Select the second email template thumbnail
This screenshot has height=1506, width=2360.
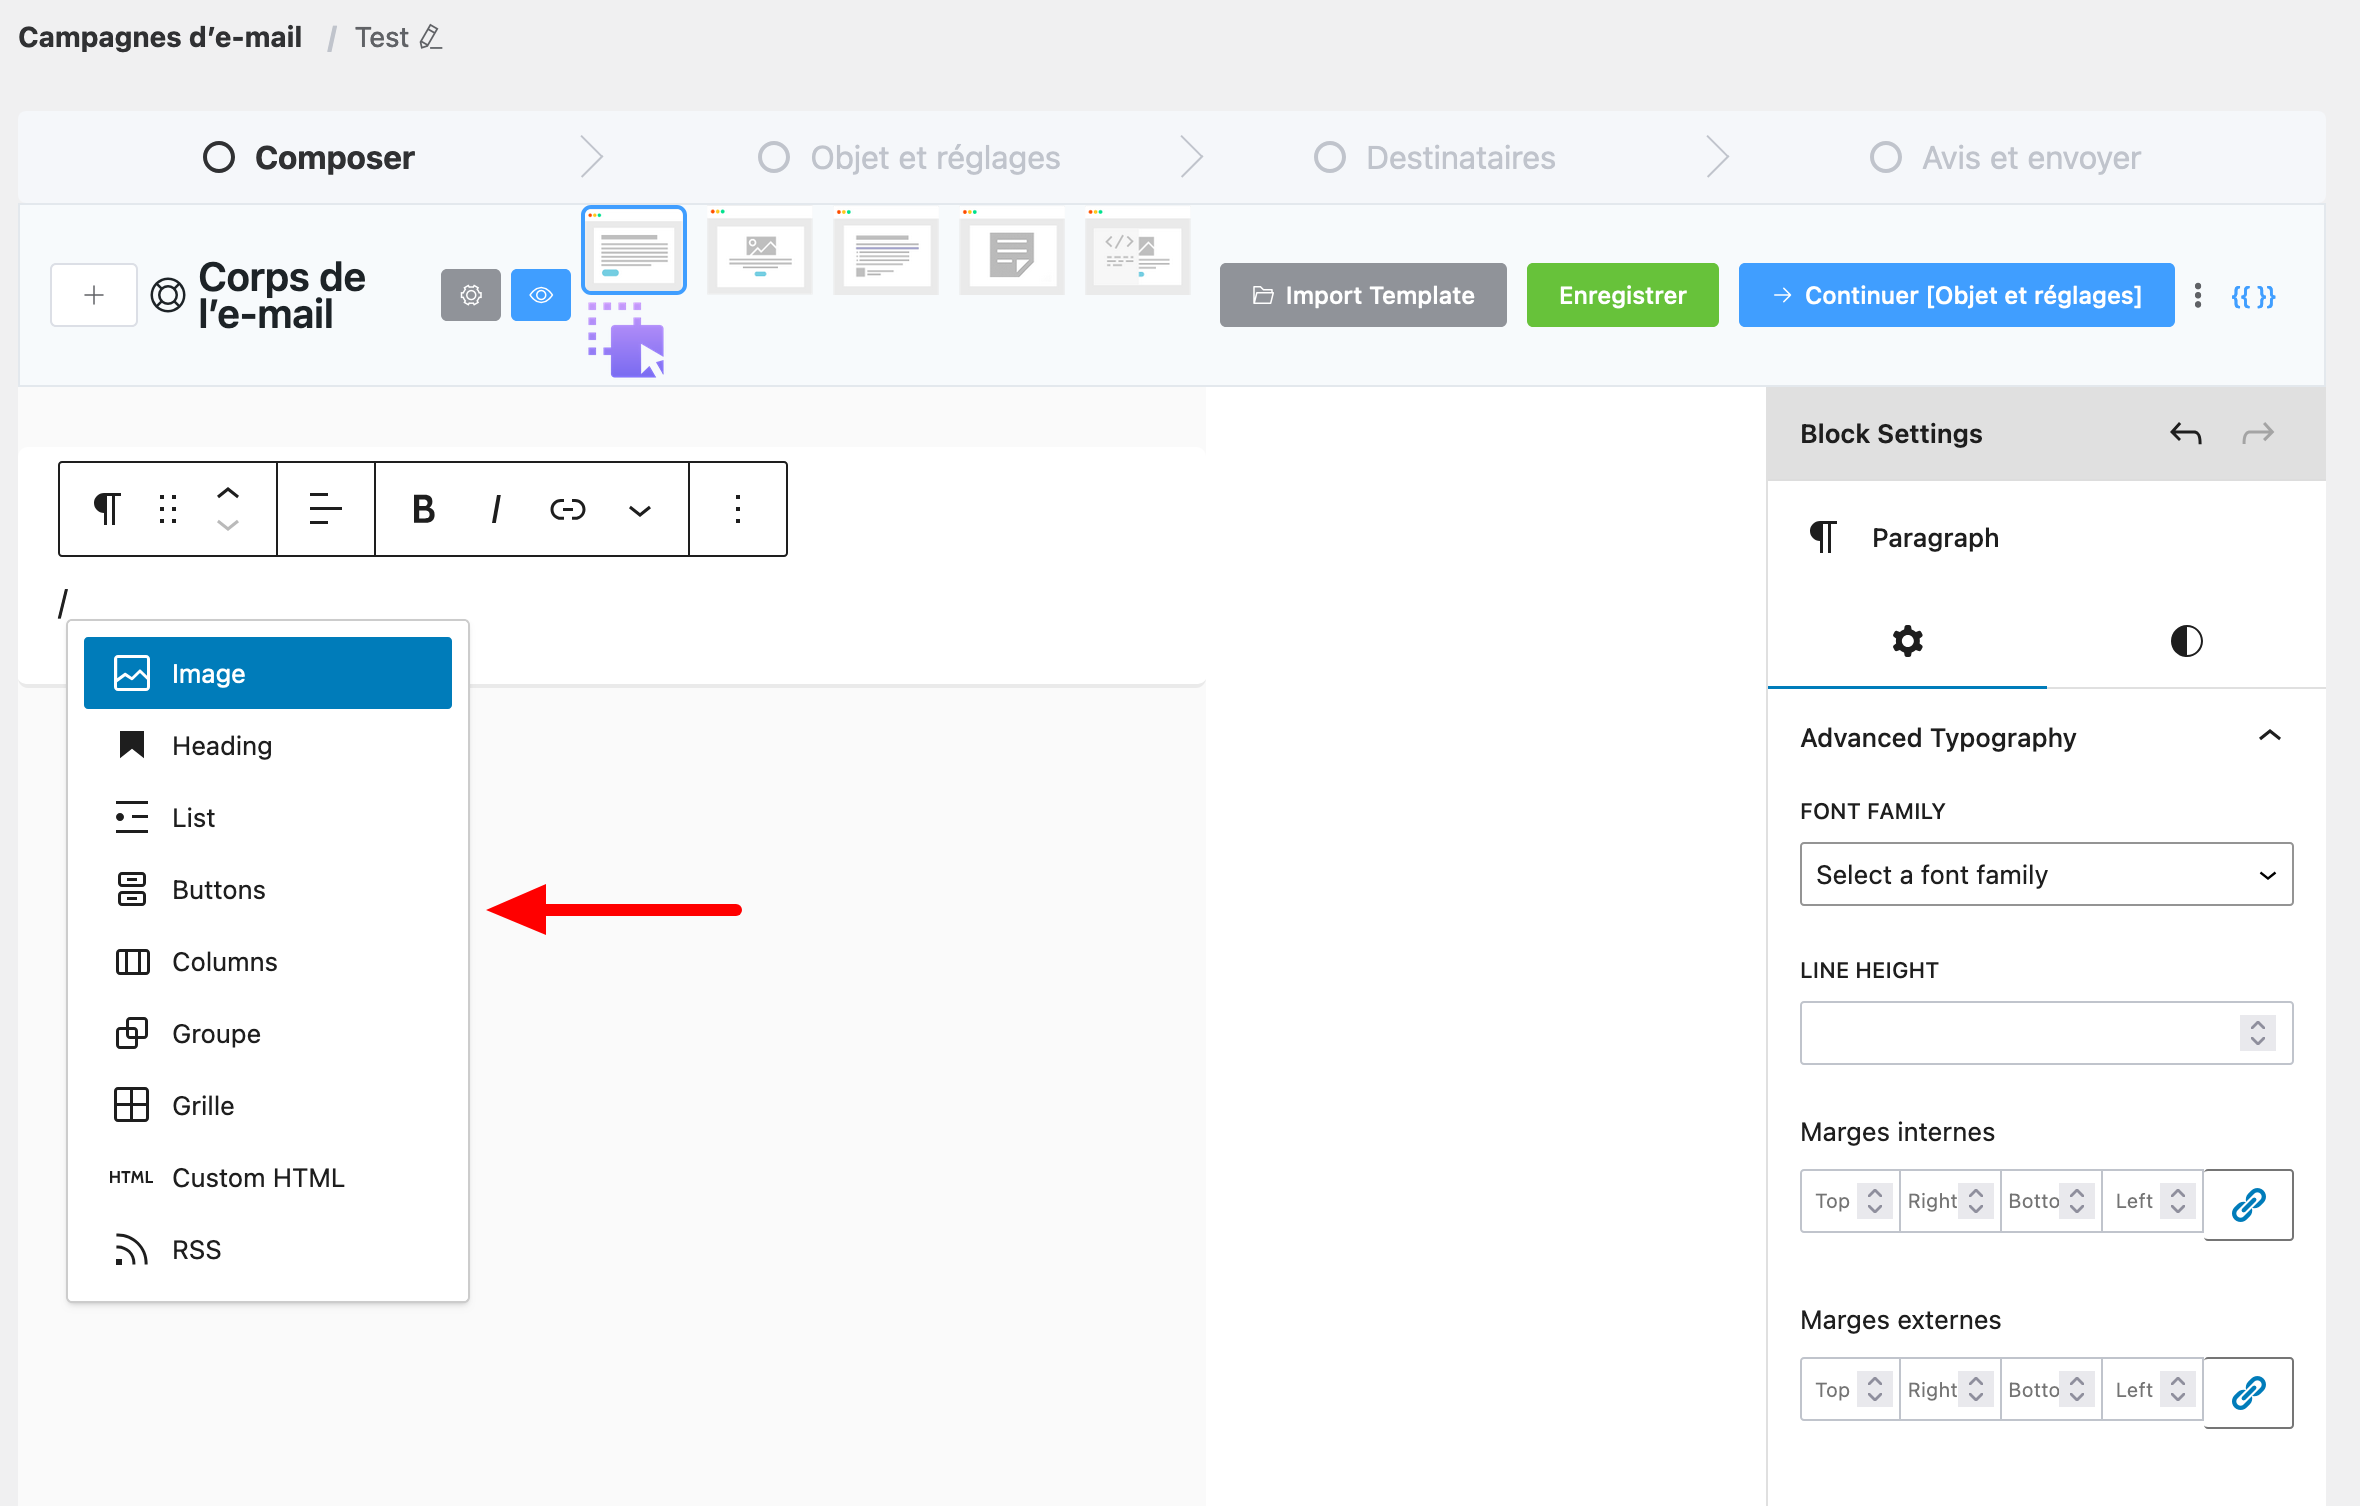pyautogui.click(x=759, y=252)
